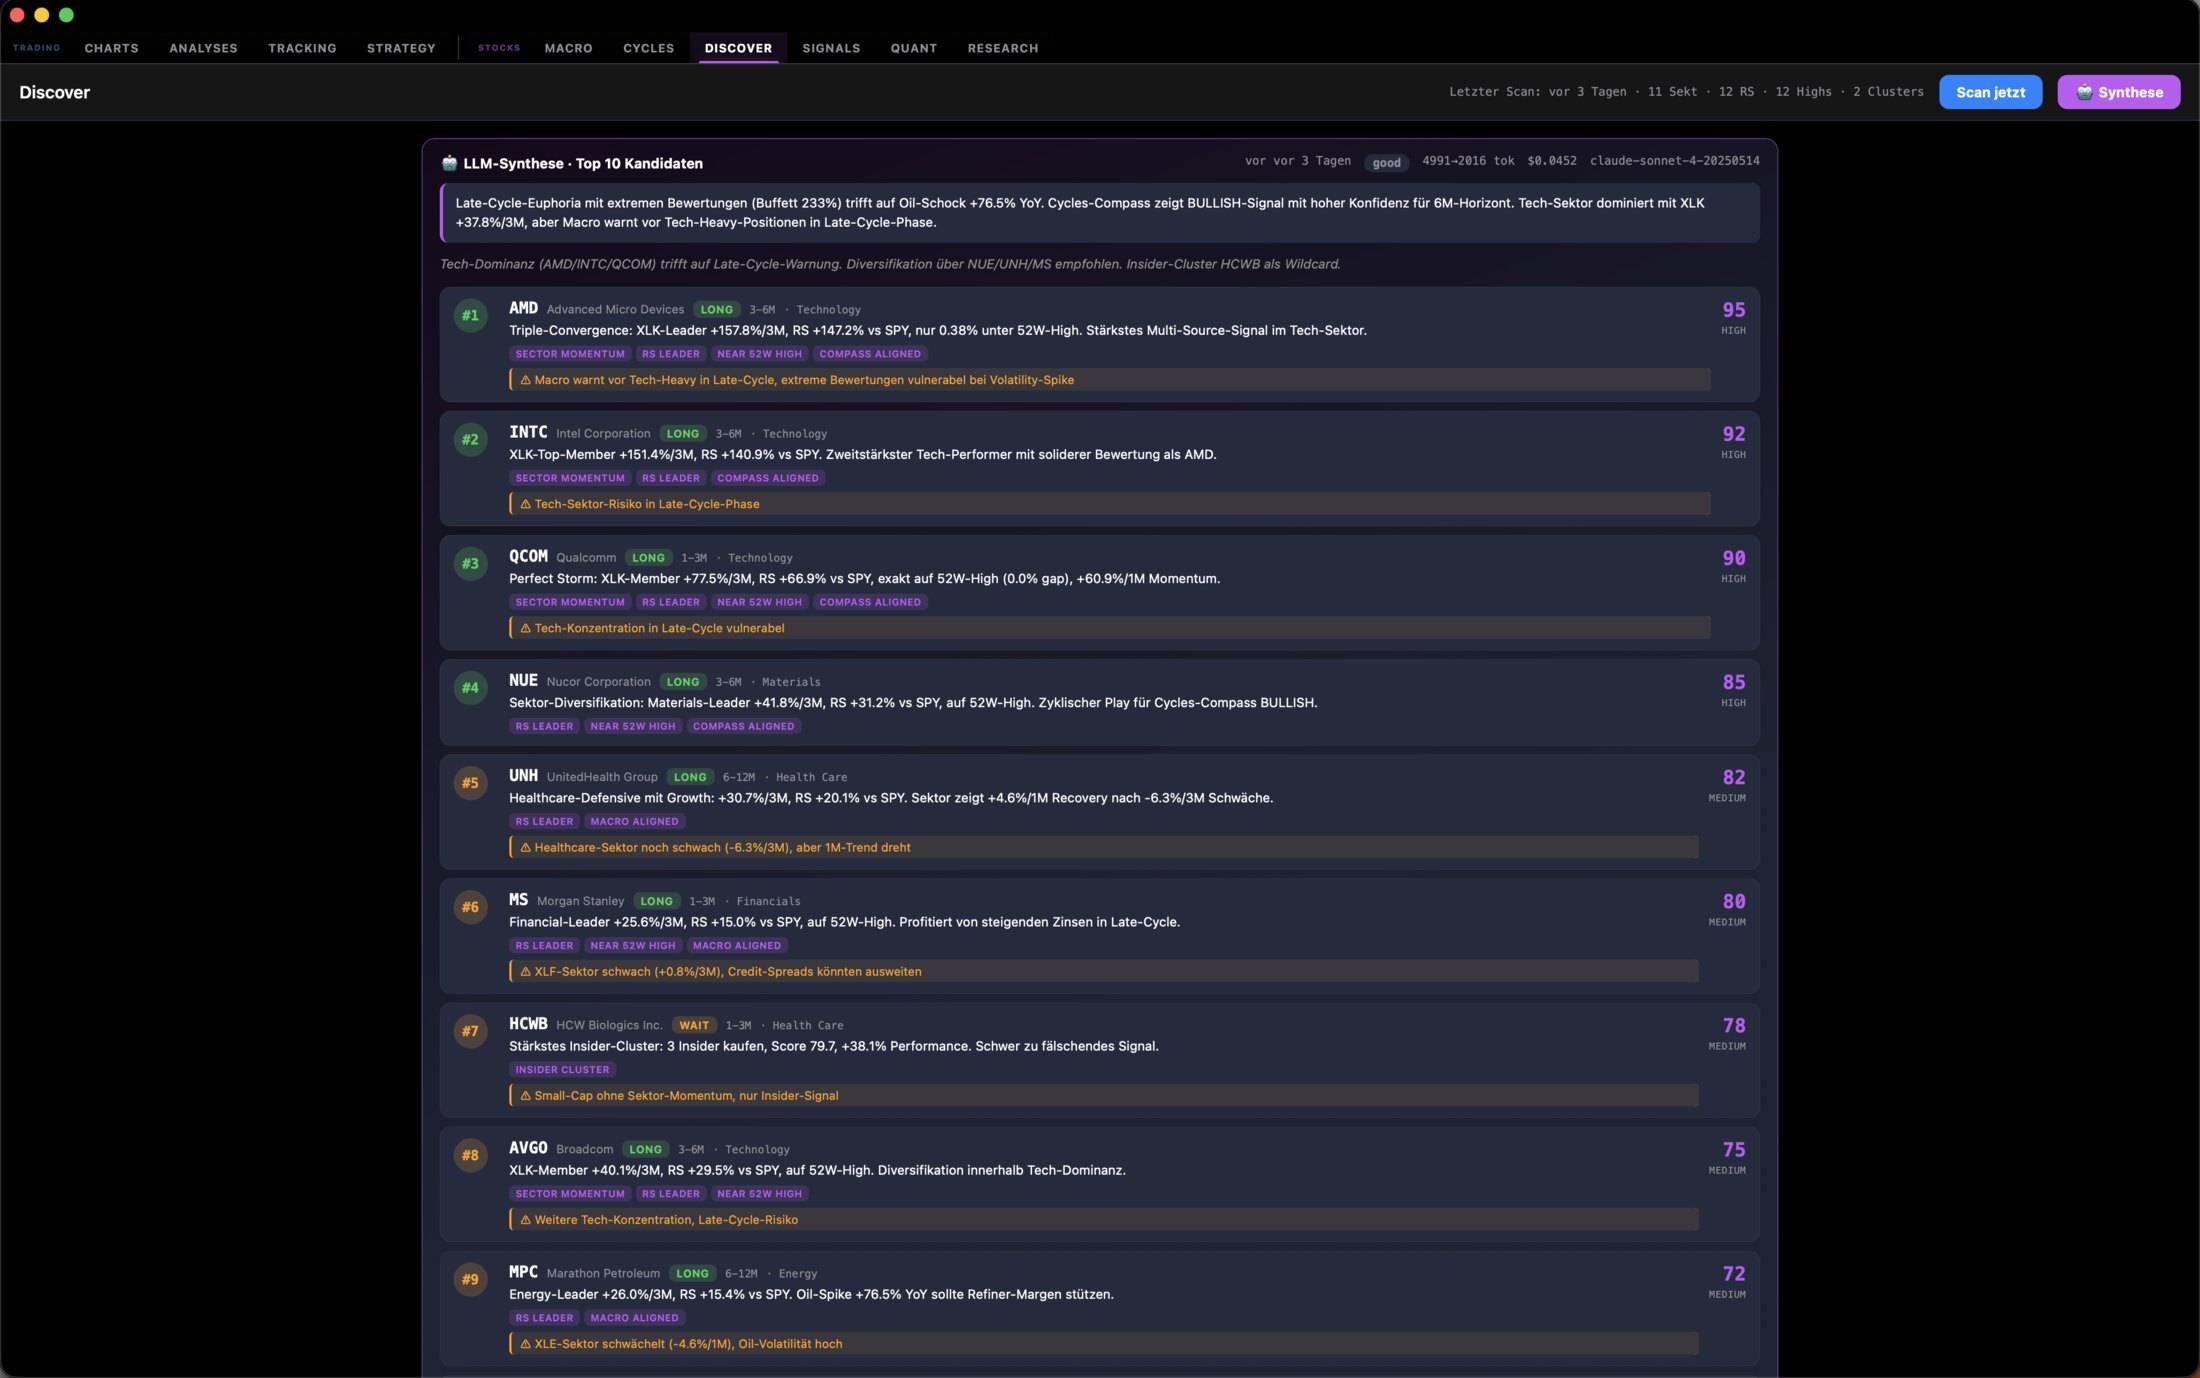Viewport: 2200px width, 1378px height.
Task: Click the 'Letzter Scan: vor 3 Tagen' status text
Action: click(1538, 92)
